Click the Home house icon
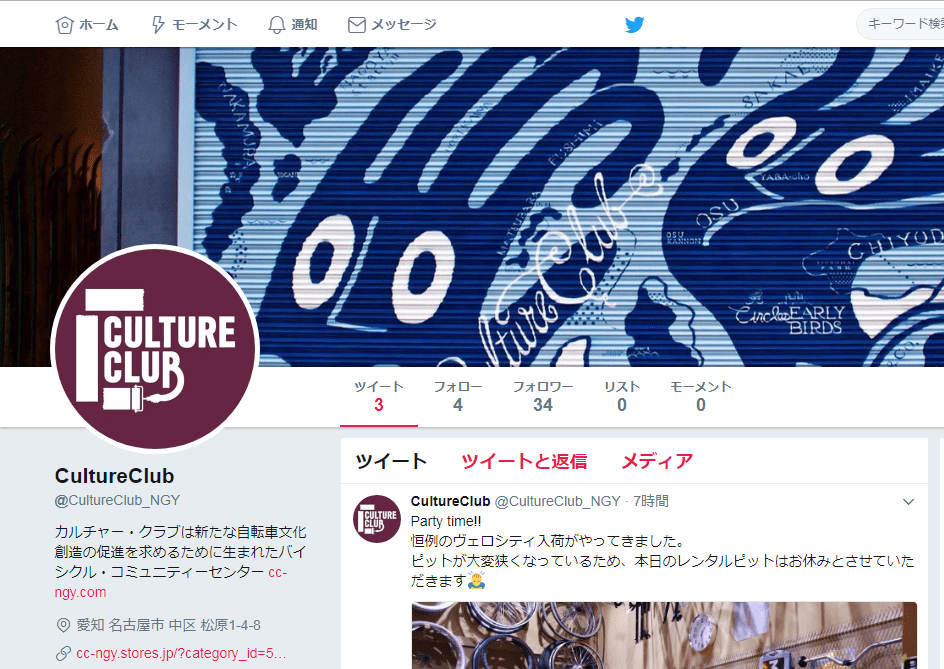The height and width of the screenshot is (669, 944). (x=64, y=25)
